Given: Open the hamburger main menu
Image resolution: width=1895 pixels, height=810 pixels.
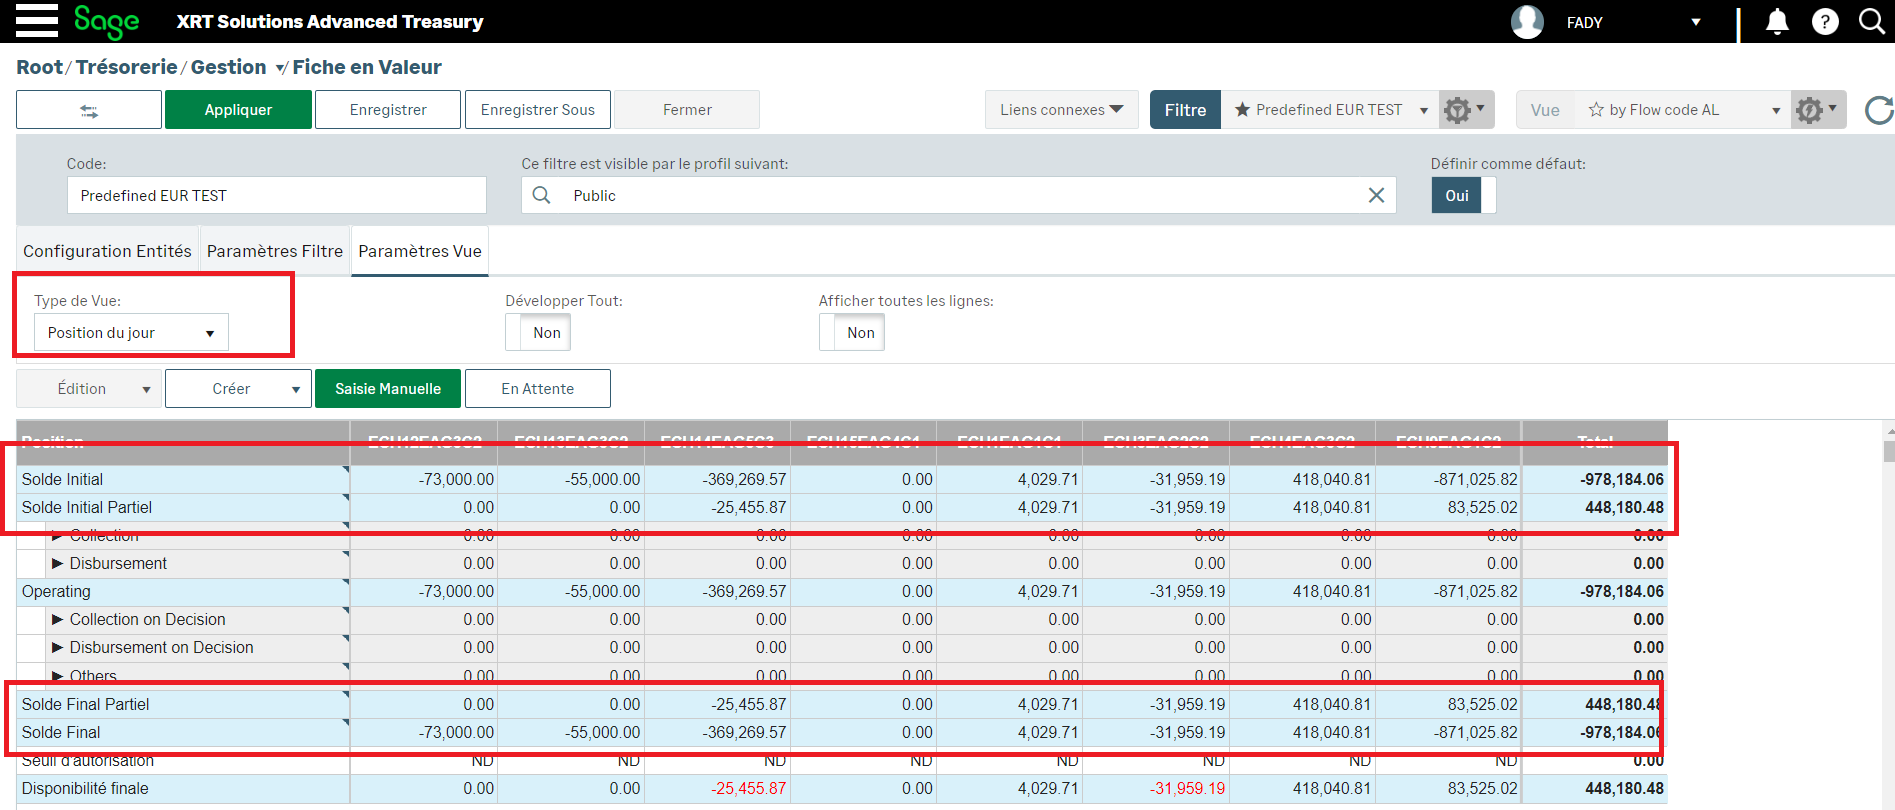Looking at the screenshot, I should (37, 21).
